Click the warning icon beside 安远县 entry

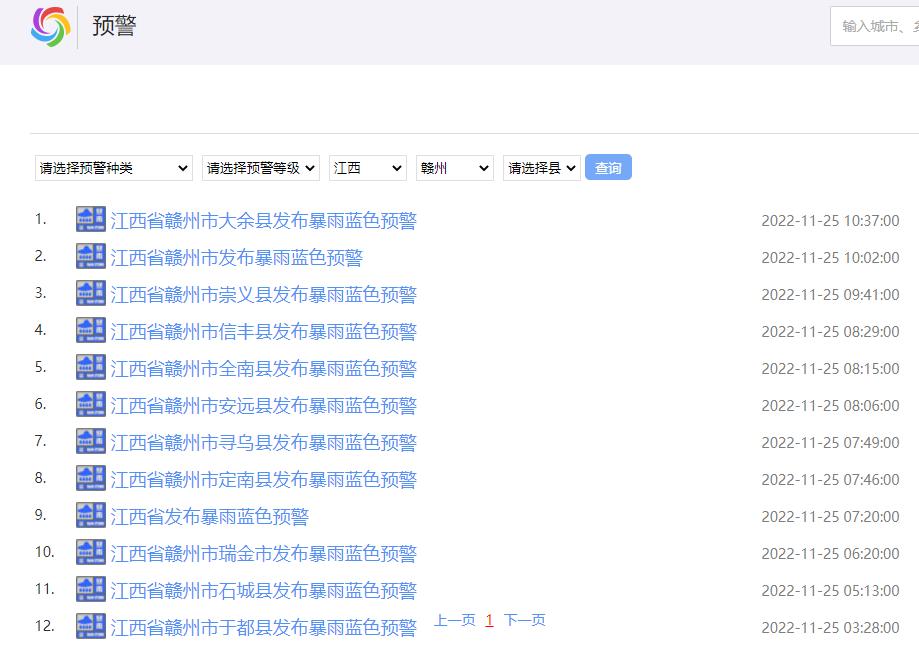click(91, 405)
